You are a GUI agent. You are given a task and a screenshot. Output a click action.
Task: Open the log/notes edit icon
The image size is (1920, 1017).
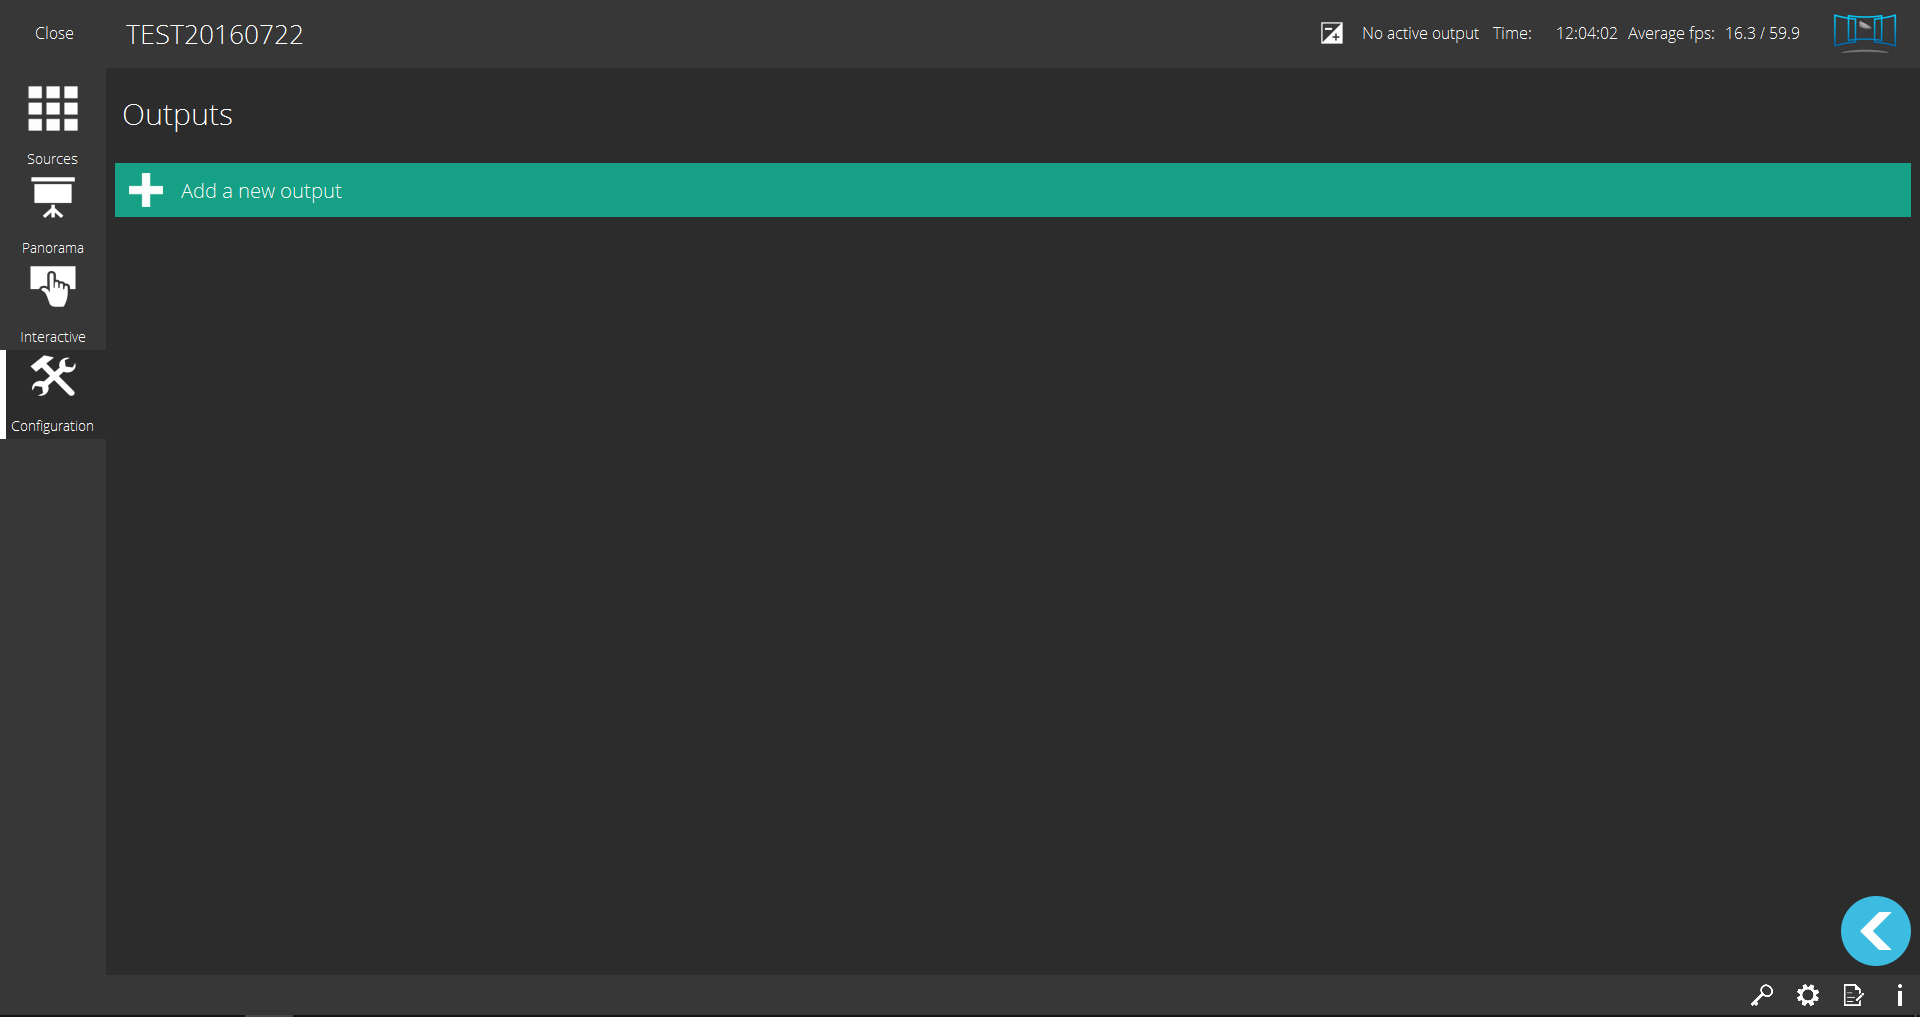coord(1854,995)
